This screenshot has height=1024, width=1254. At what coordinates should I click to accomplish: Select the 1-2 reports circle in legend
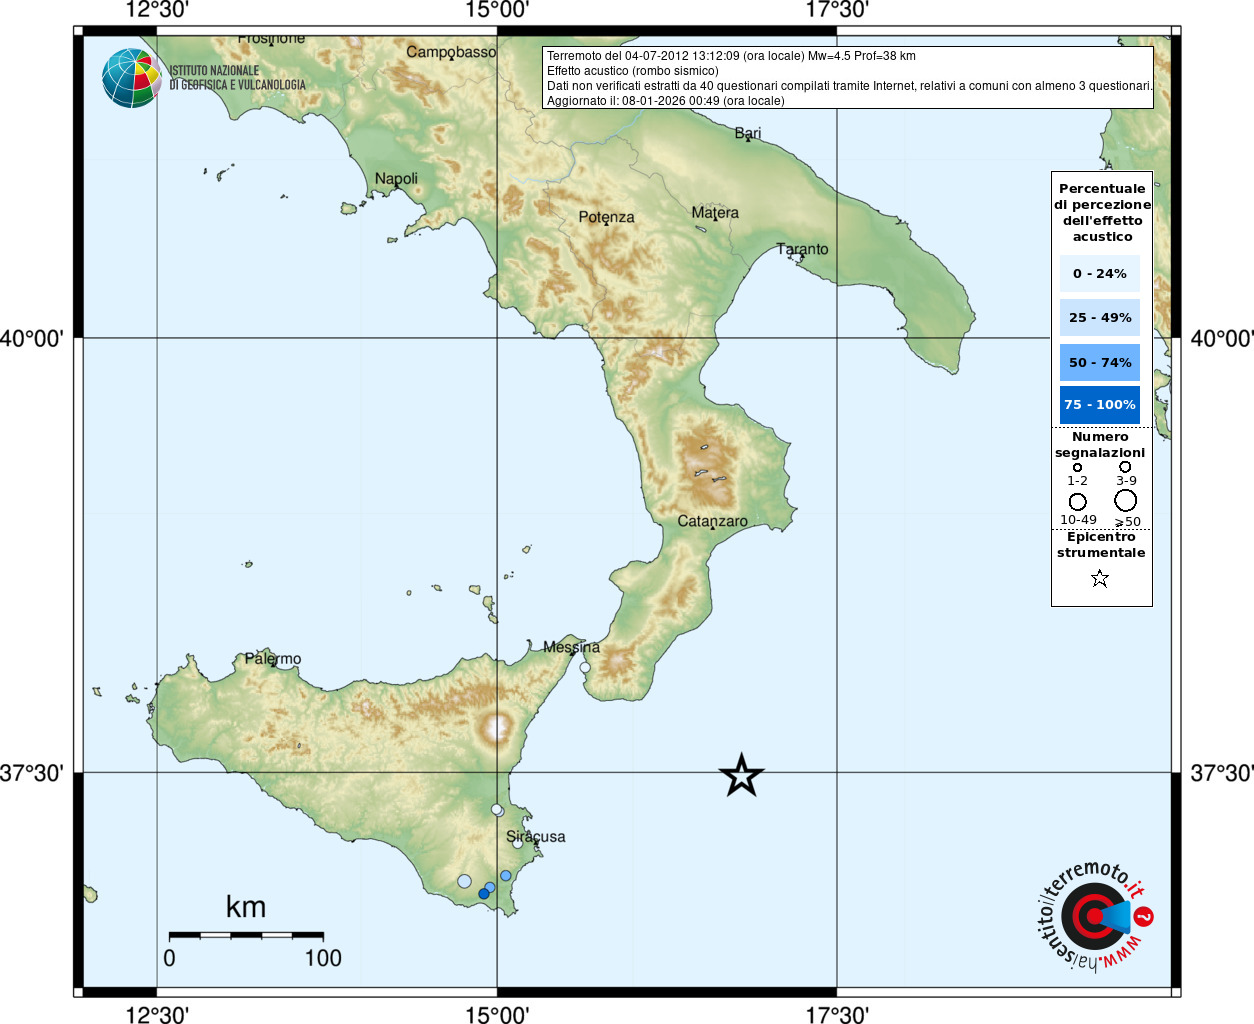coord(1077,467)
